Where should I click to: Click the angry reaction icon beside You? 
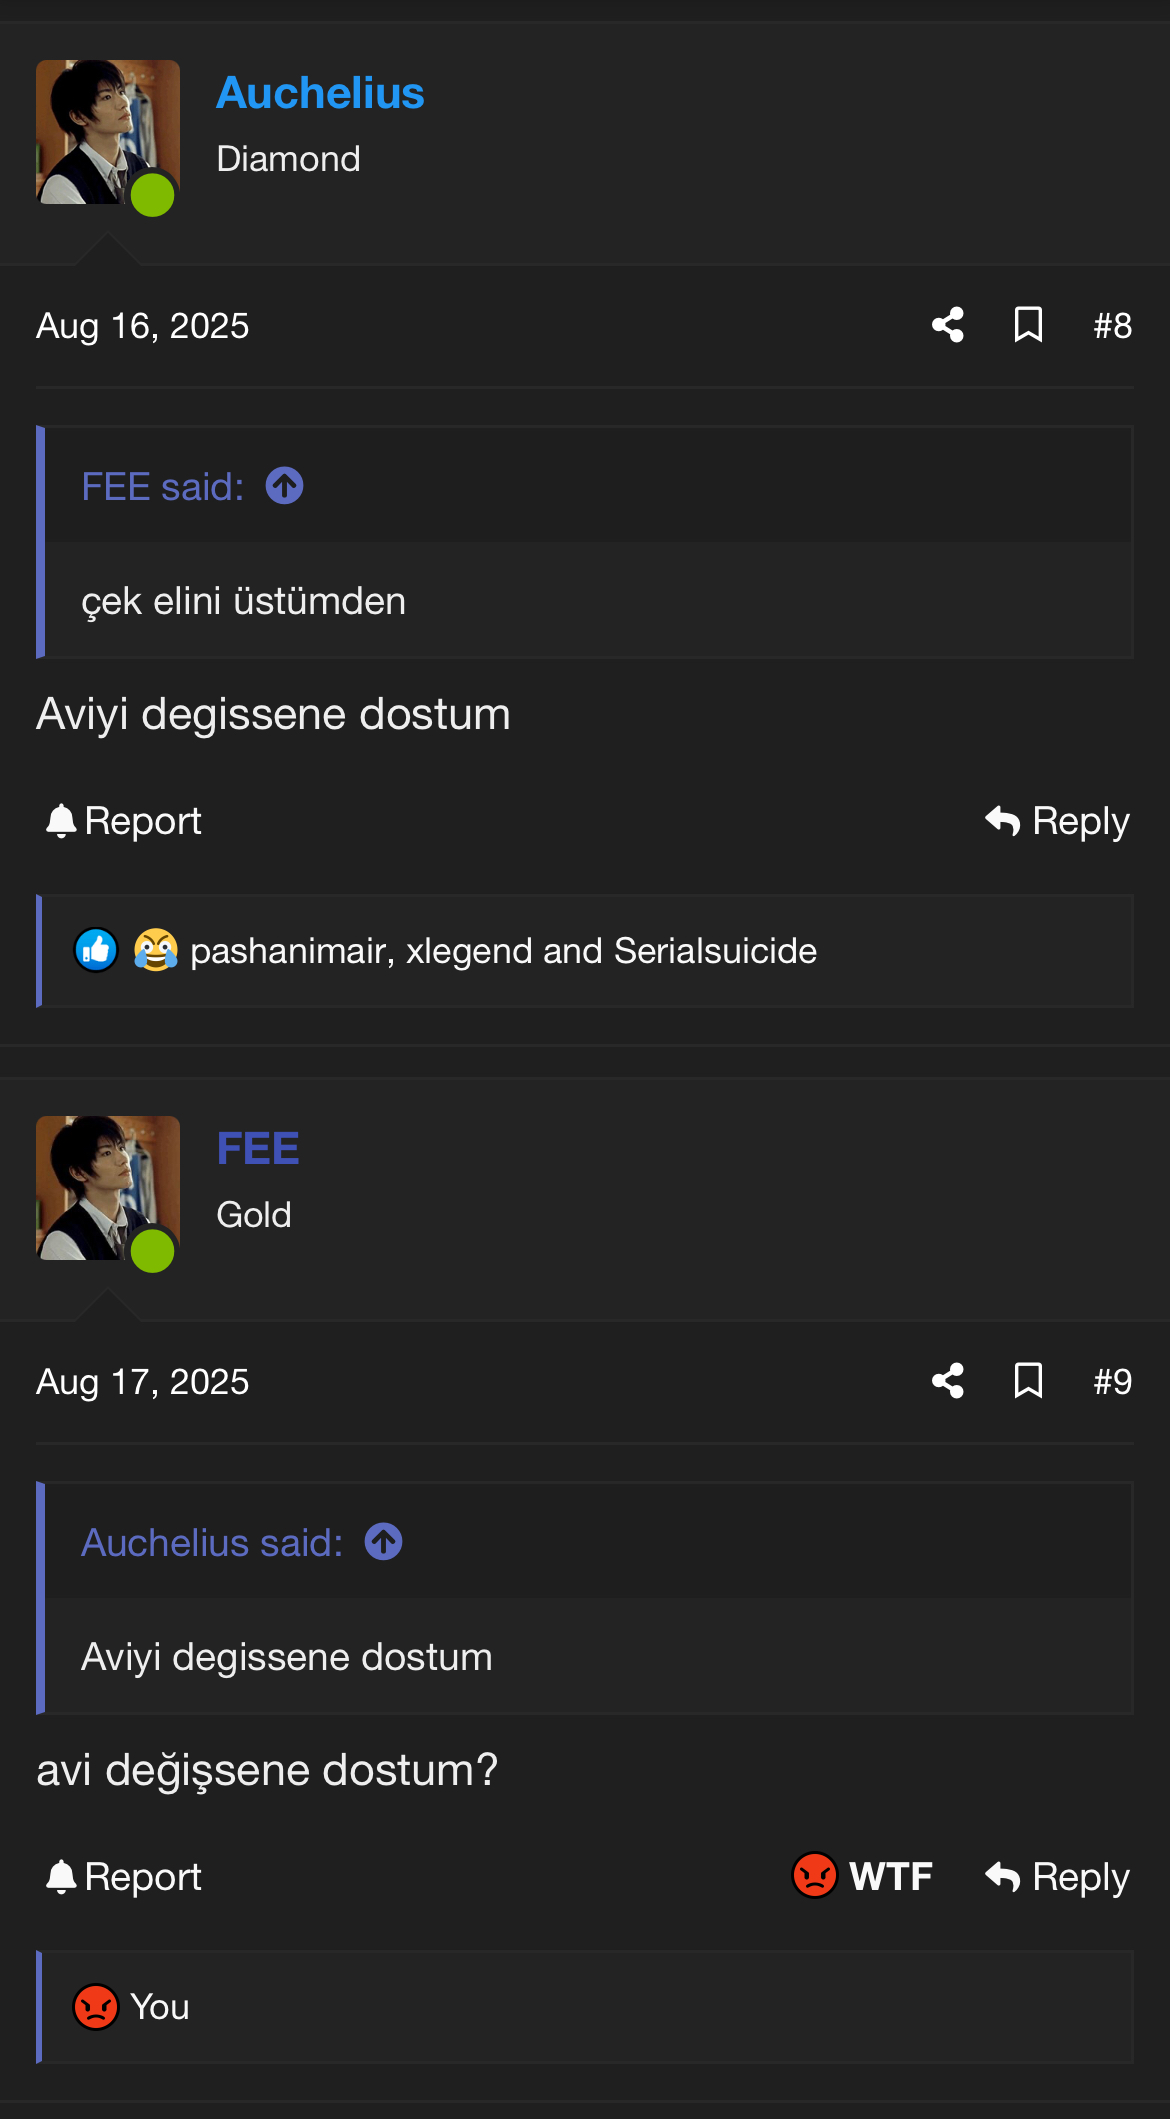coord(96,2006)
